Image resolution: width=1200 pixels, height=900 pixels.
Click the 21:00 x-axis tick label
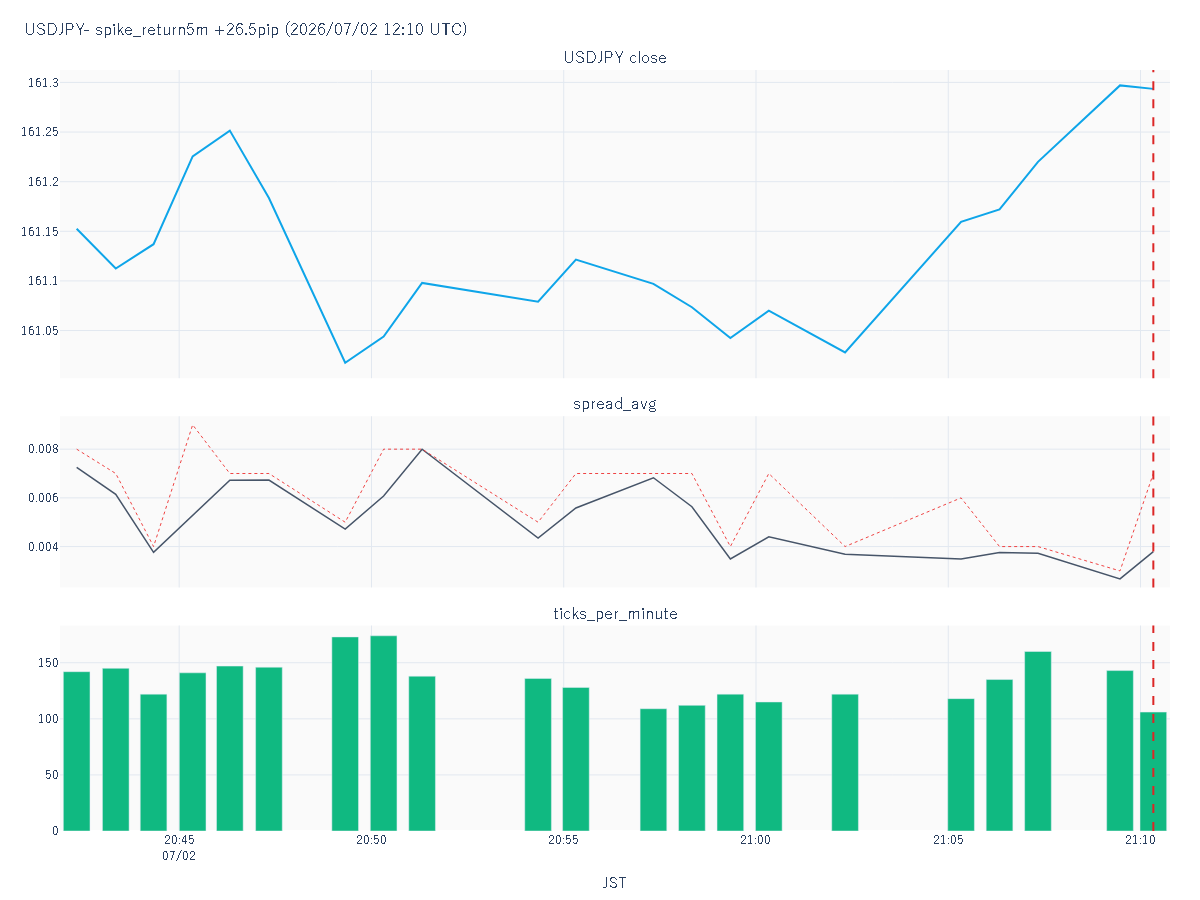pos(755,841)
